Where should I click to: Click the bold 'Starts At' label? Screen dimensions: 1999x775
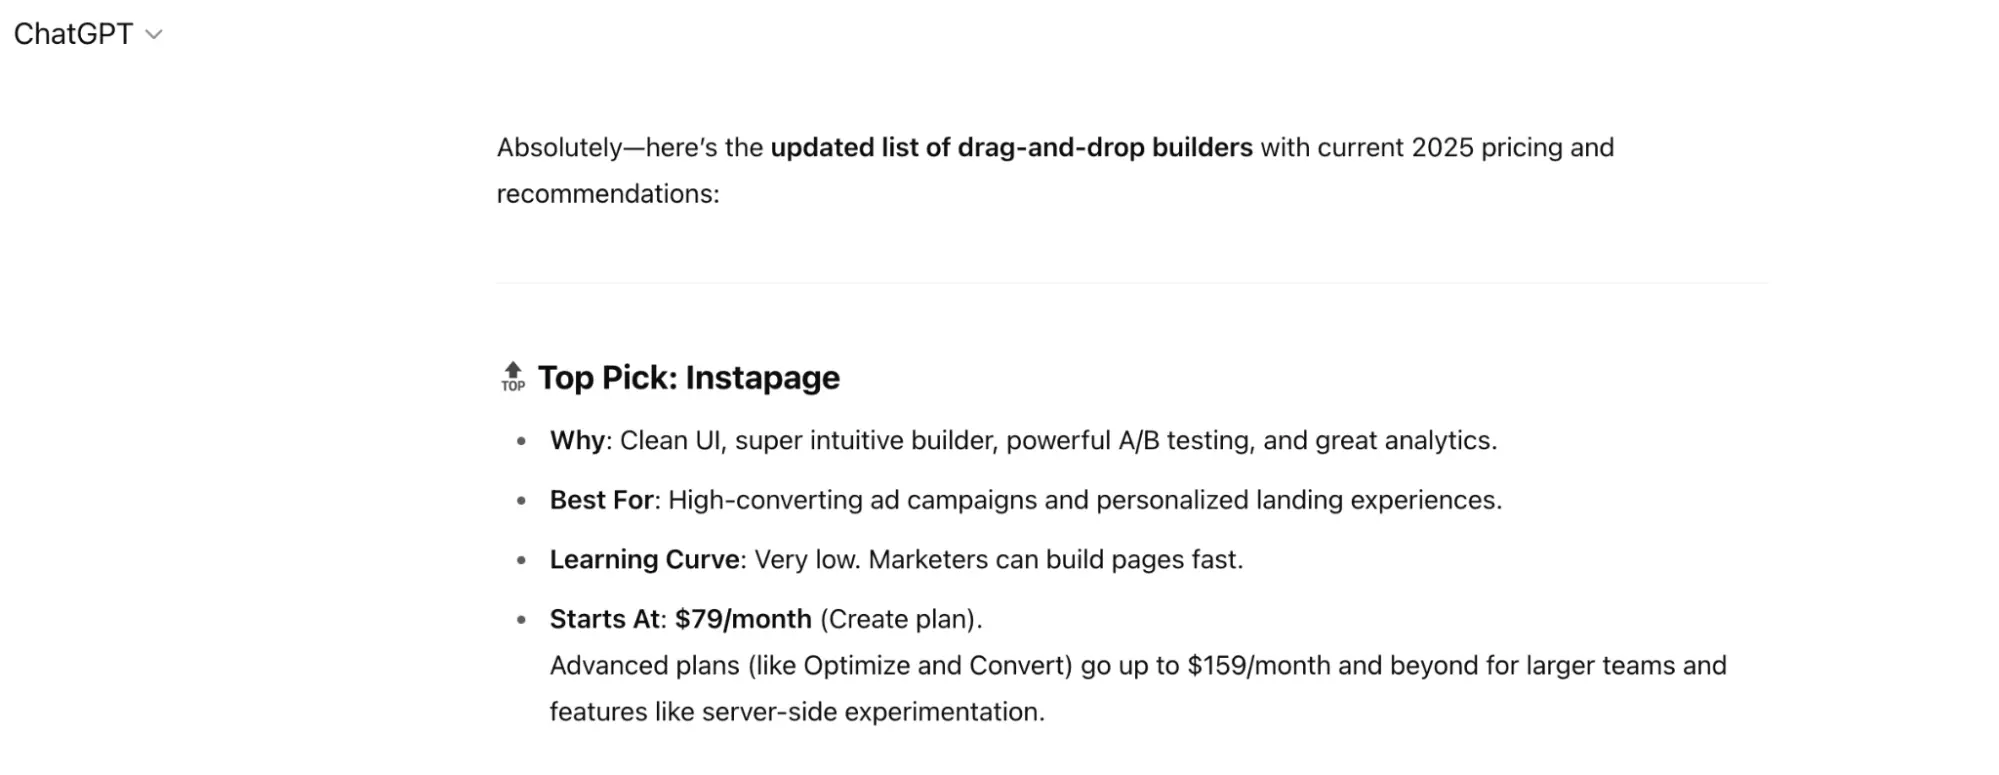(x=604, y=619)
